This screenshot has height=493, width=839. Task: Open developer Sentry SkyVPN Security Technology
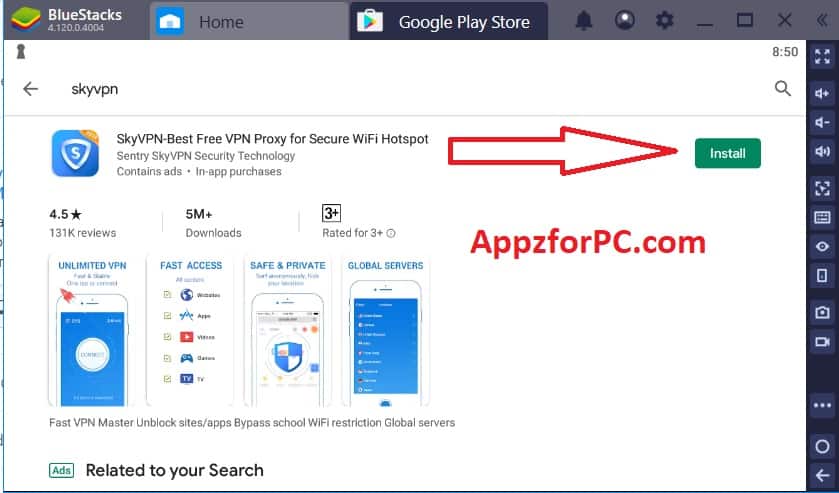pyautogui.click(x=205, y=156)
